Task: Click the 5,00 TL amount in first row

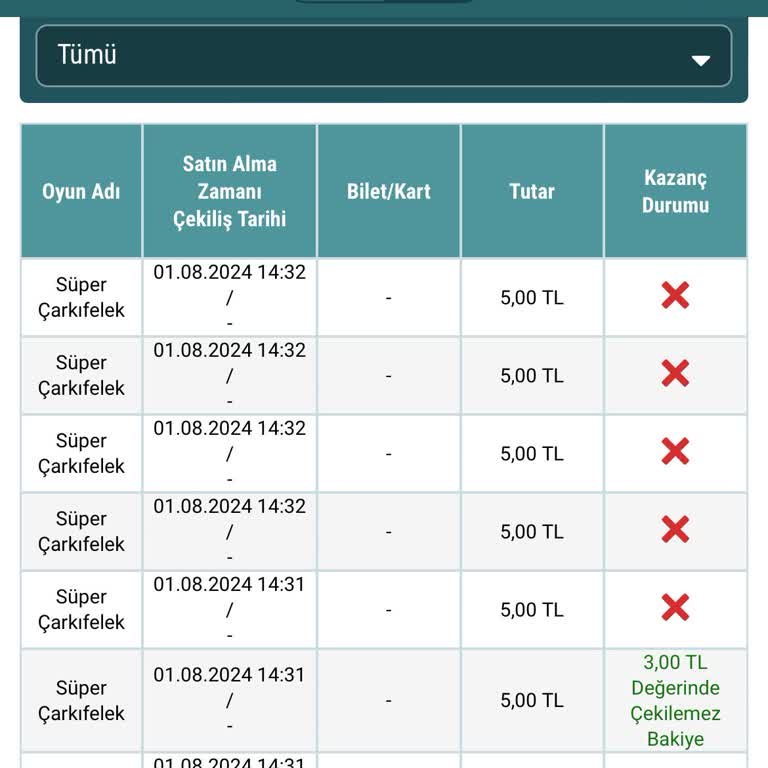Action: [532, 297]
